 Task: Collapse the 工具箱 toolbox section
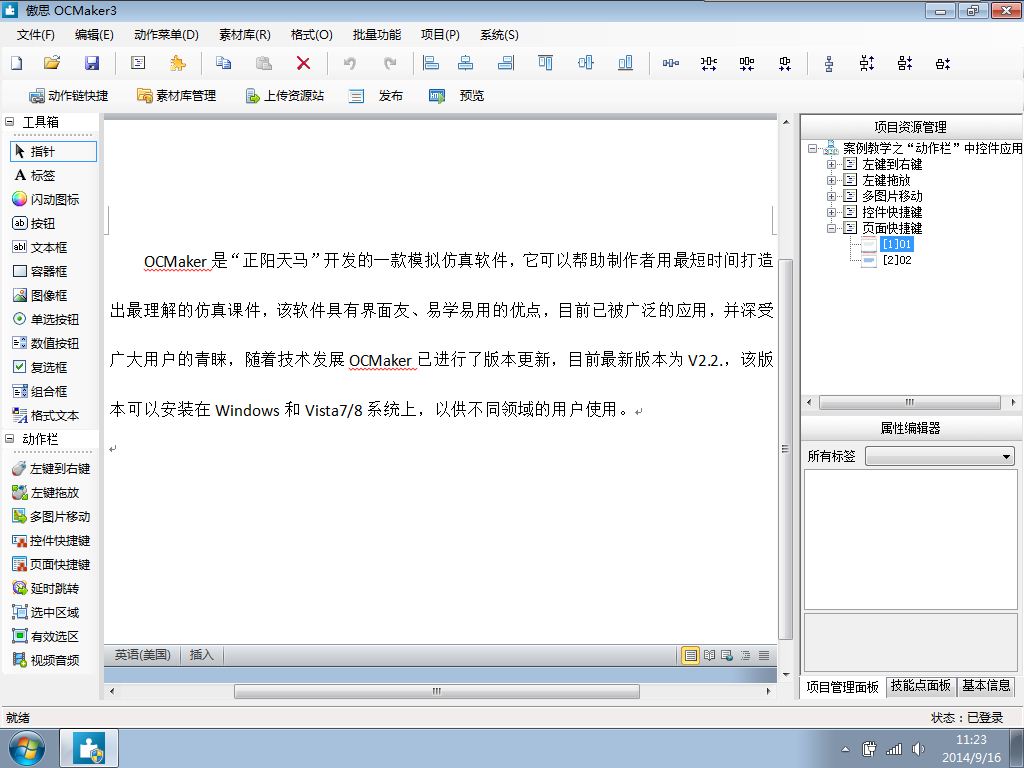pos(10,121)
